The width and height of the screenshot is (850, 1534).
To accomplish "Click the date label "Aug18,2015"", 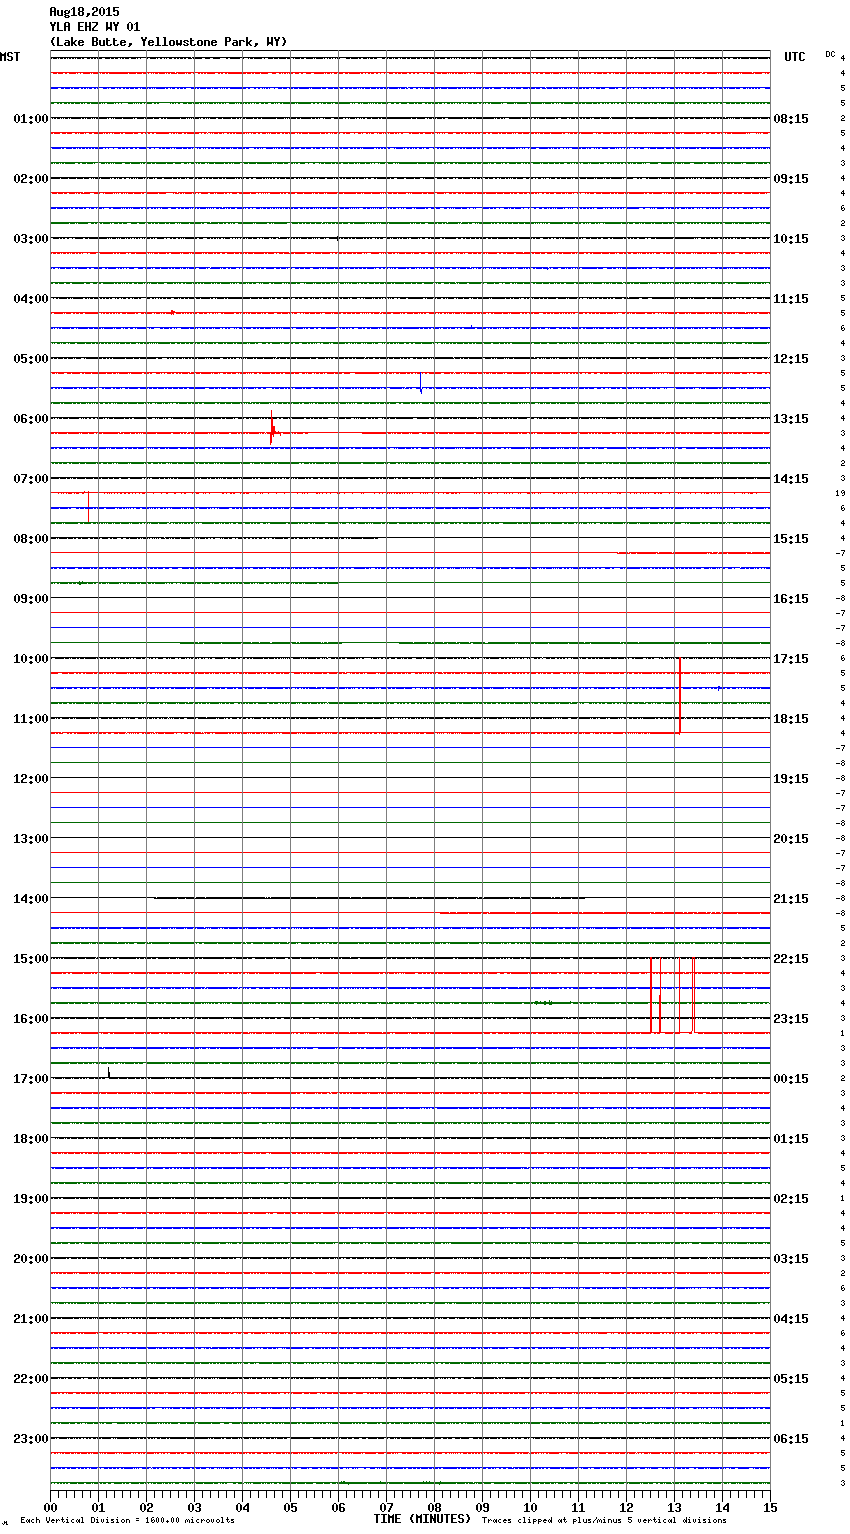I will coord(84,12).
